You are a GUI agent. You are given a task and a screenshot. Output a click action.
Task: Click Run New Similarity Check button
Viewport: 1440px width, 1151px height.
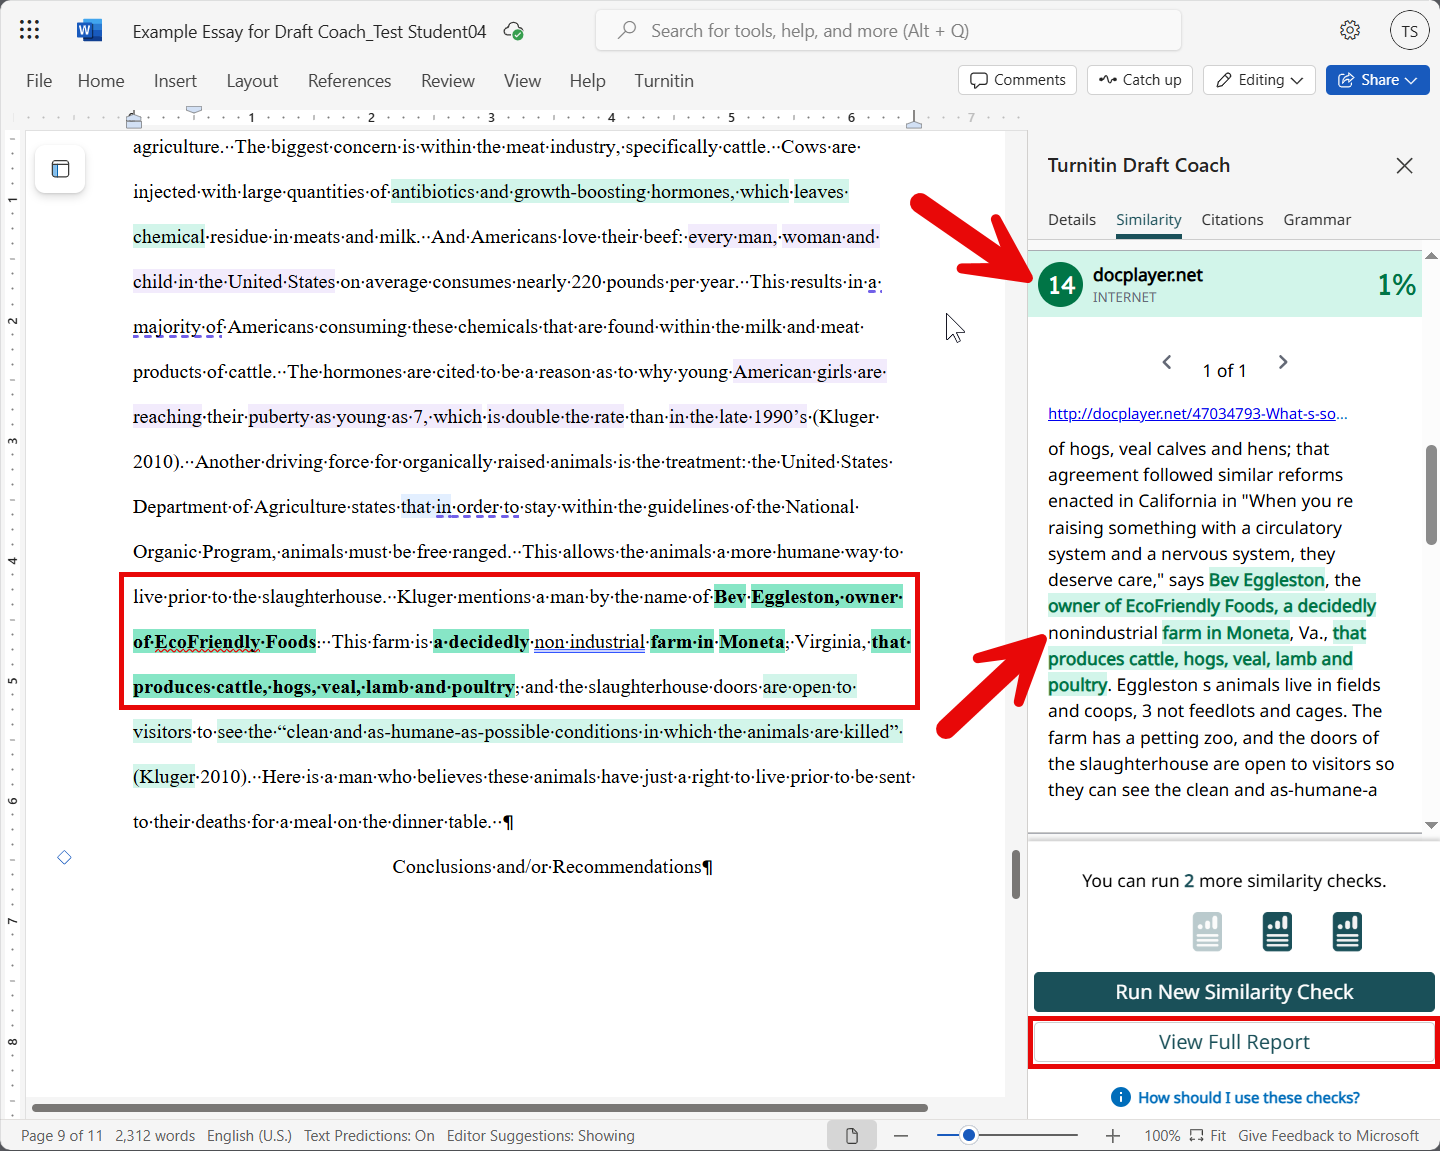click(x=1234, y=992)
